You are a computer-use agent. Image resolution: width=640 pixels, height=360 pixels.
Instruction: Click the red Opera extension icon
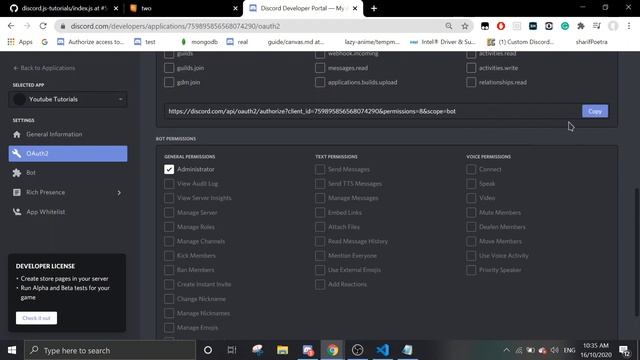pos(501,26)
